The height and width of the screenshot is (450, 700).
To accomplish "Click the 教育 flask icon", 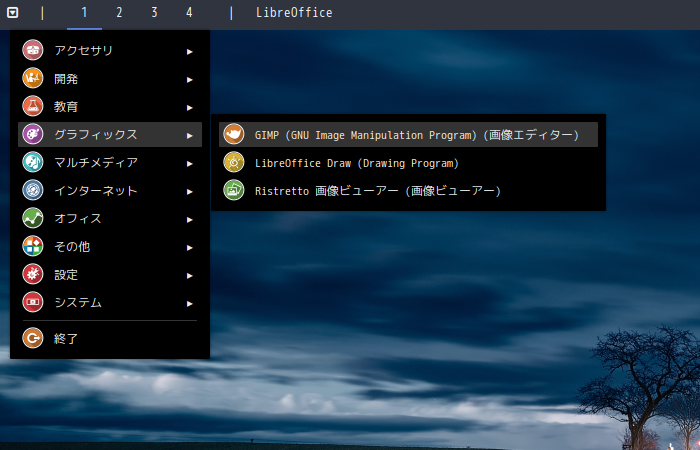I will [33, 106].
